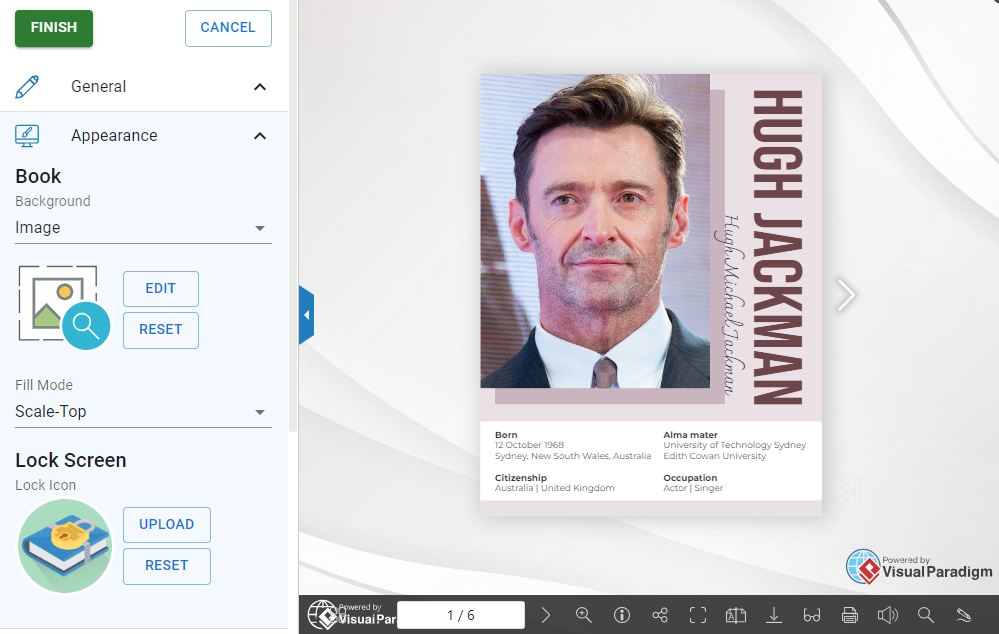Collapse the Appearance section
The image size is (999, 634).
point(260,136)
